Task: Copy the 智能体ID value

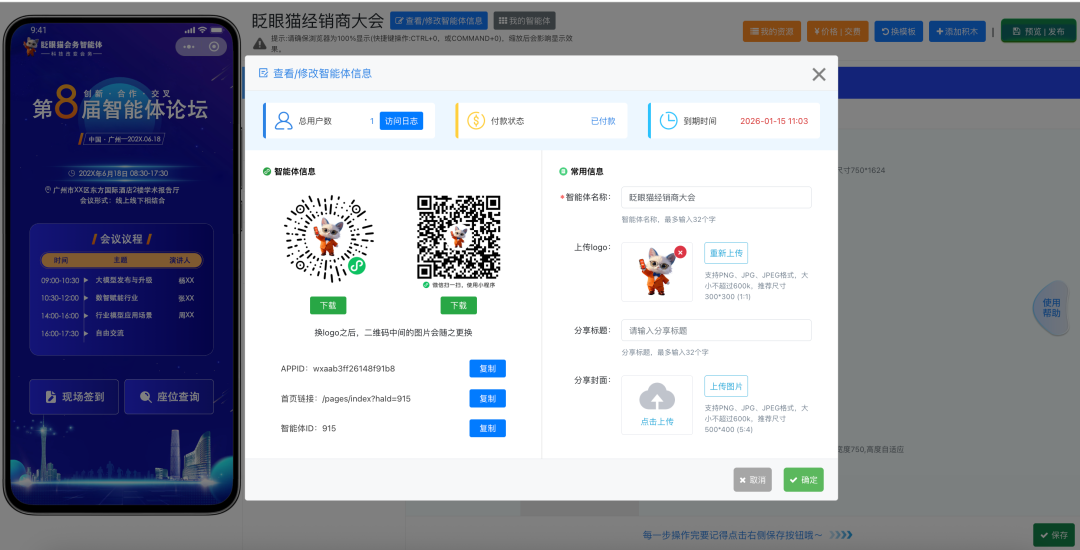Action: point(487,428)
